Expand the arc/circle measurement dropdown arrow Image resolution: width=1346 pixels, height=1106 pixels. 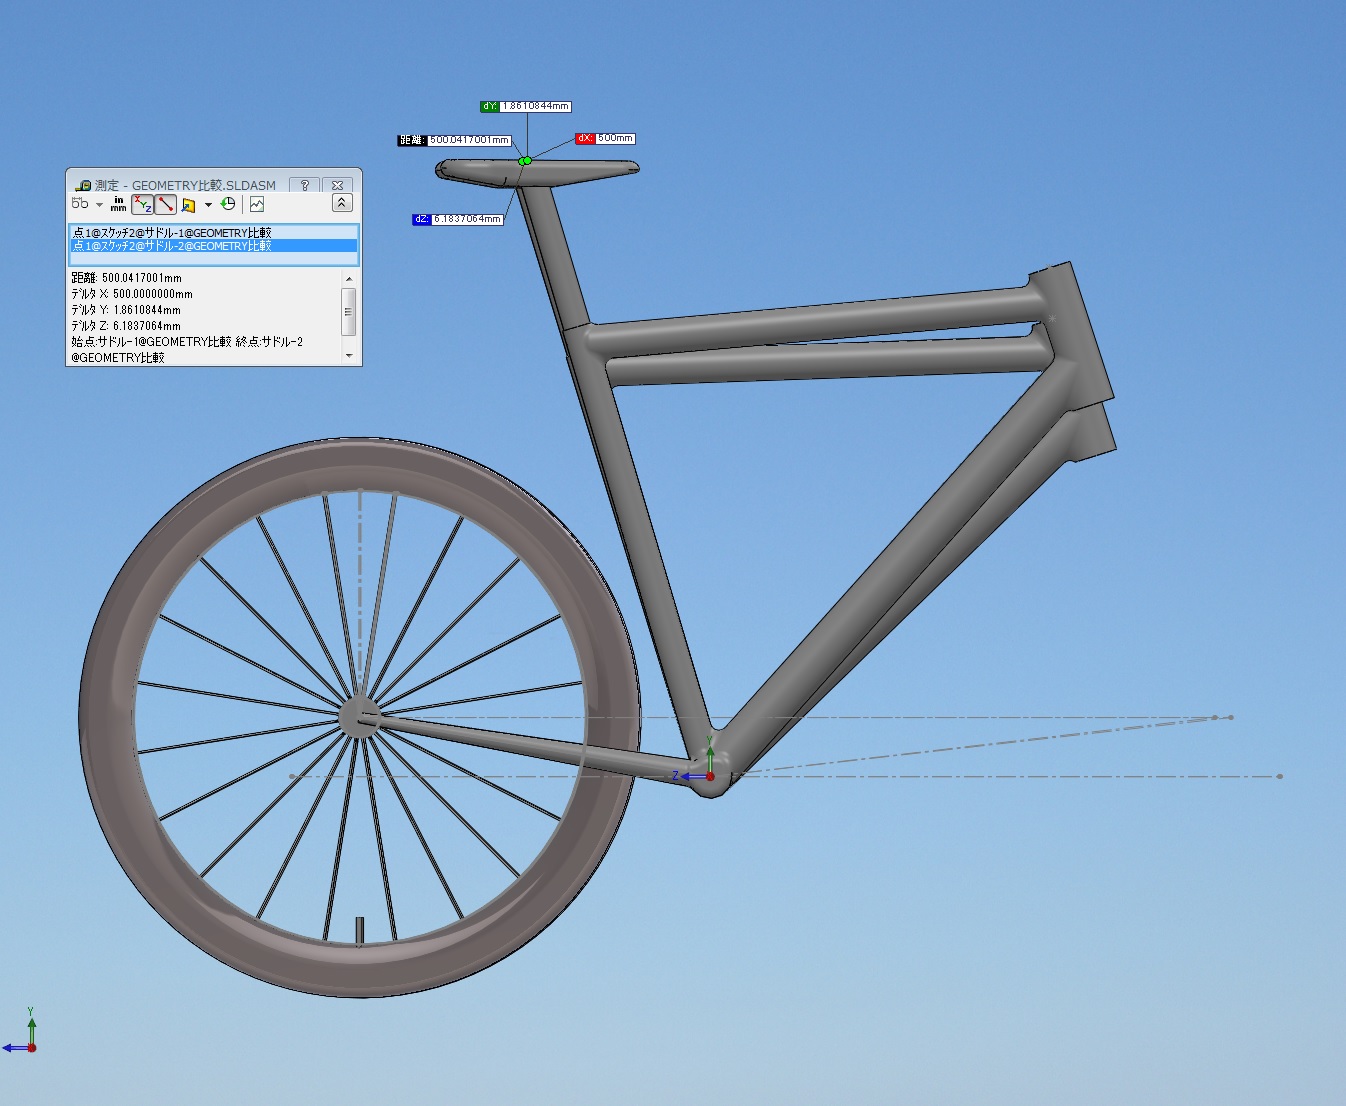99,205
